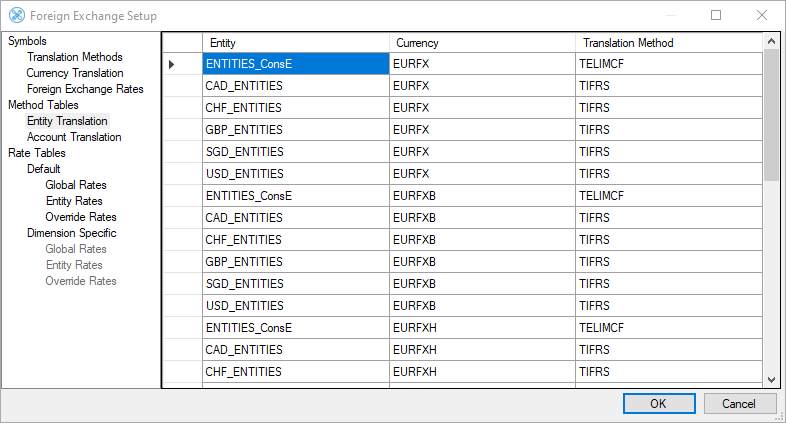Click the Translation Method column header
Image resolution: width=786 pixels, height=423 pixels.
668,43
